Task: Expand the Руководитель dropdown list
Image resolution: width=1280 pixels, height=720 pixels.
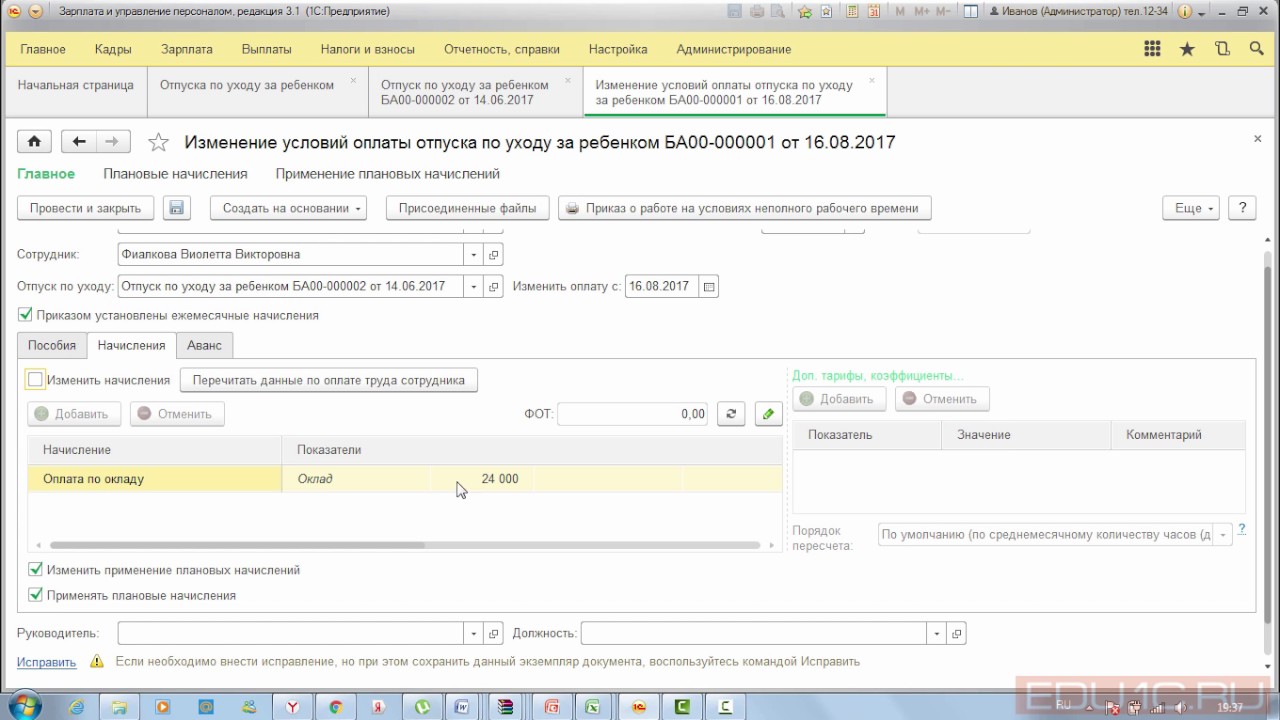Action: coord(473,634)
